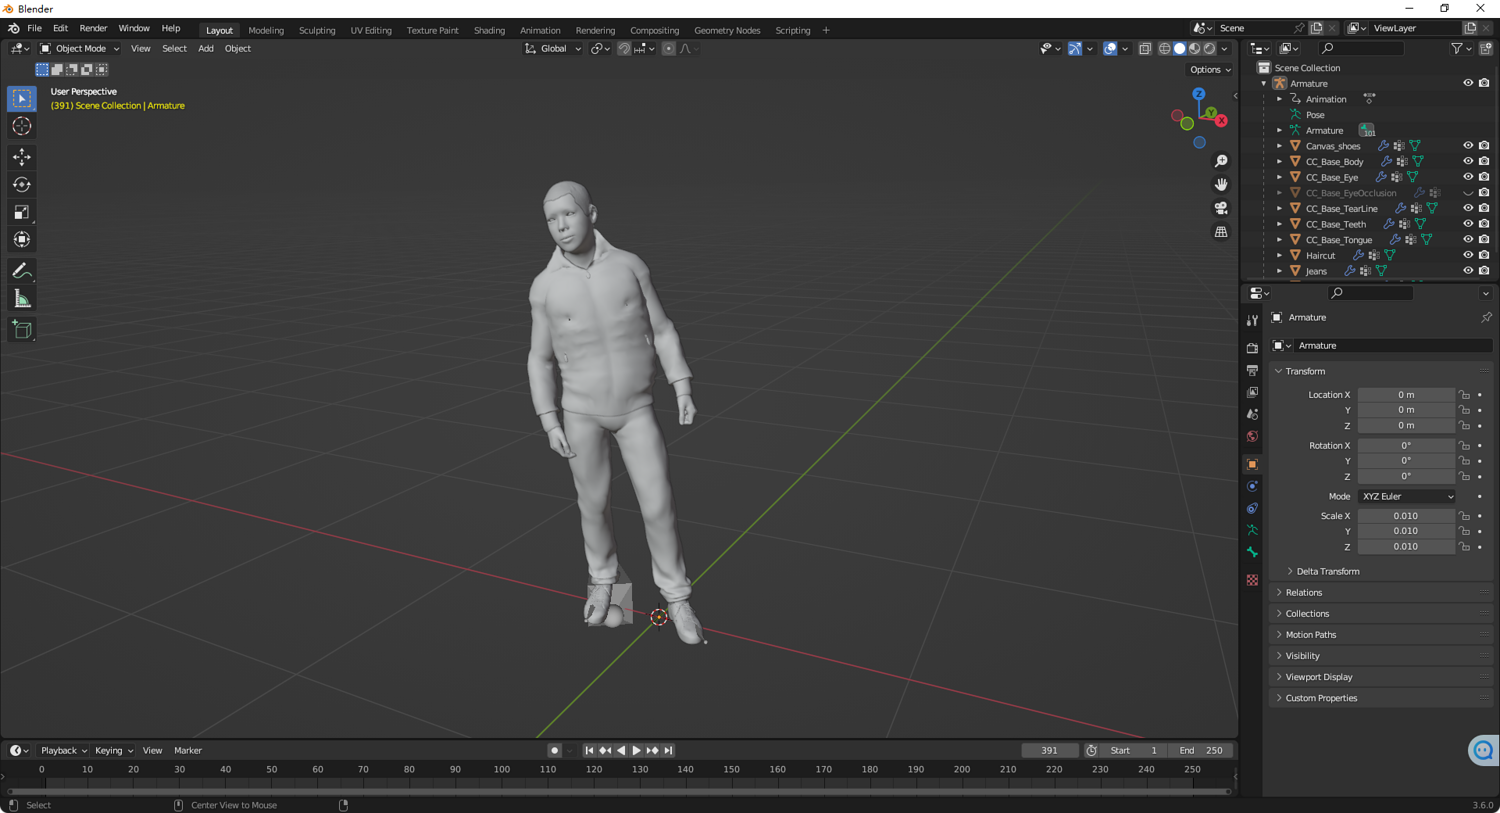Switch to the Shading workspace tab
The height and width of the screenshot is (813, 1500).
(489, 30)
